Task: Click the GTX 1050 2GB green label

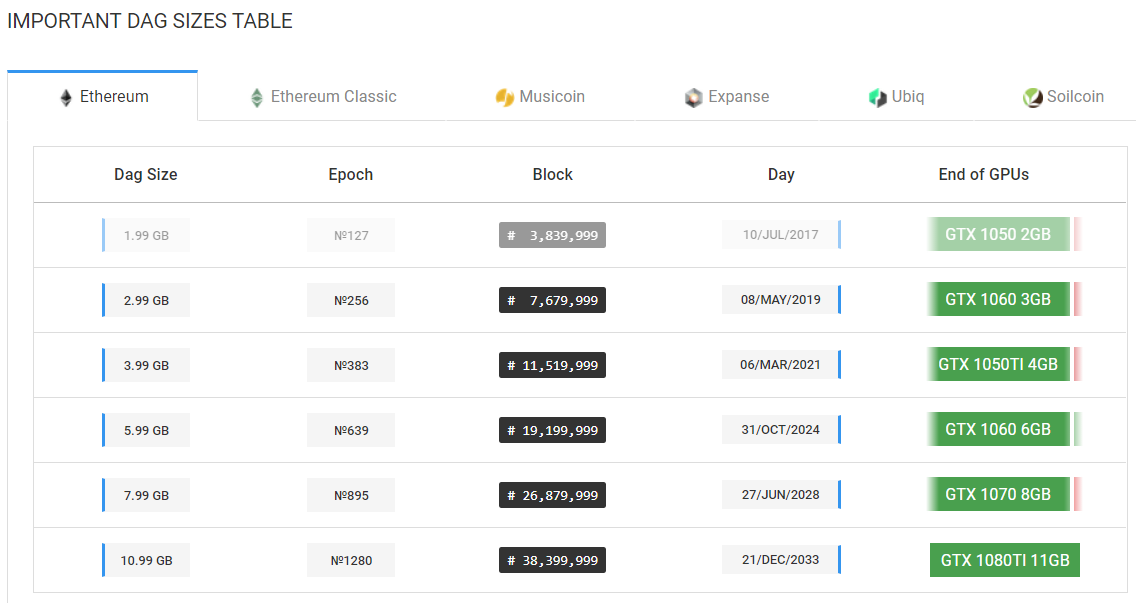Action: pyautogui.click(x=998, y=234)
